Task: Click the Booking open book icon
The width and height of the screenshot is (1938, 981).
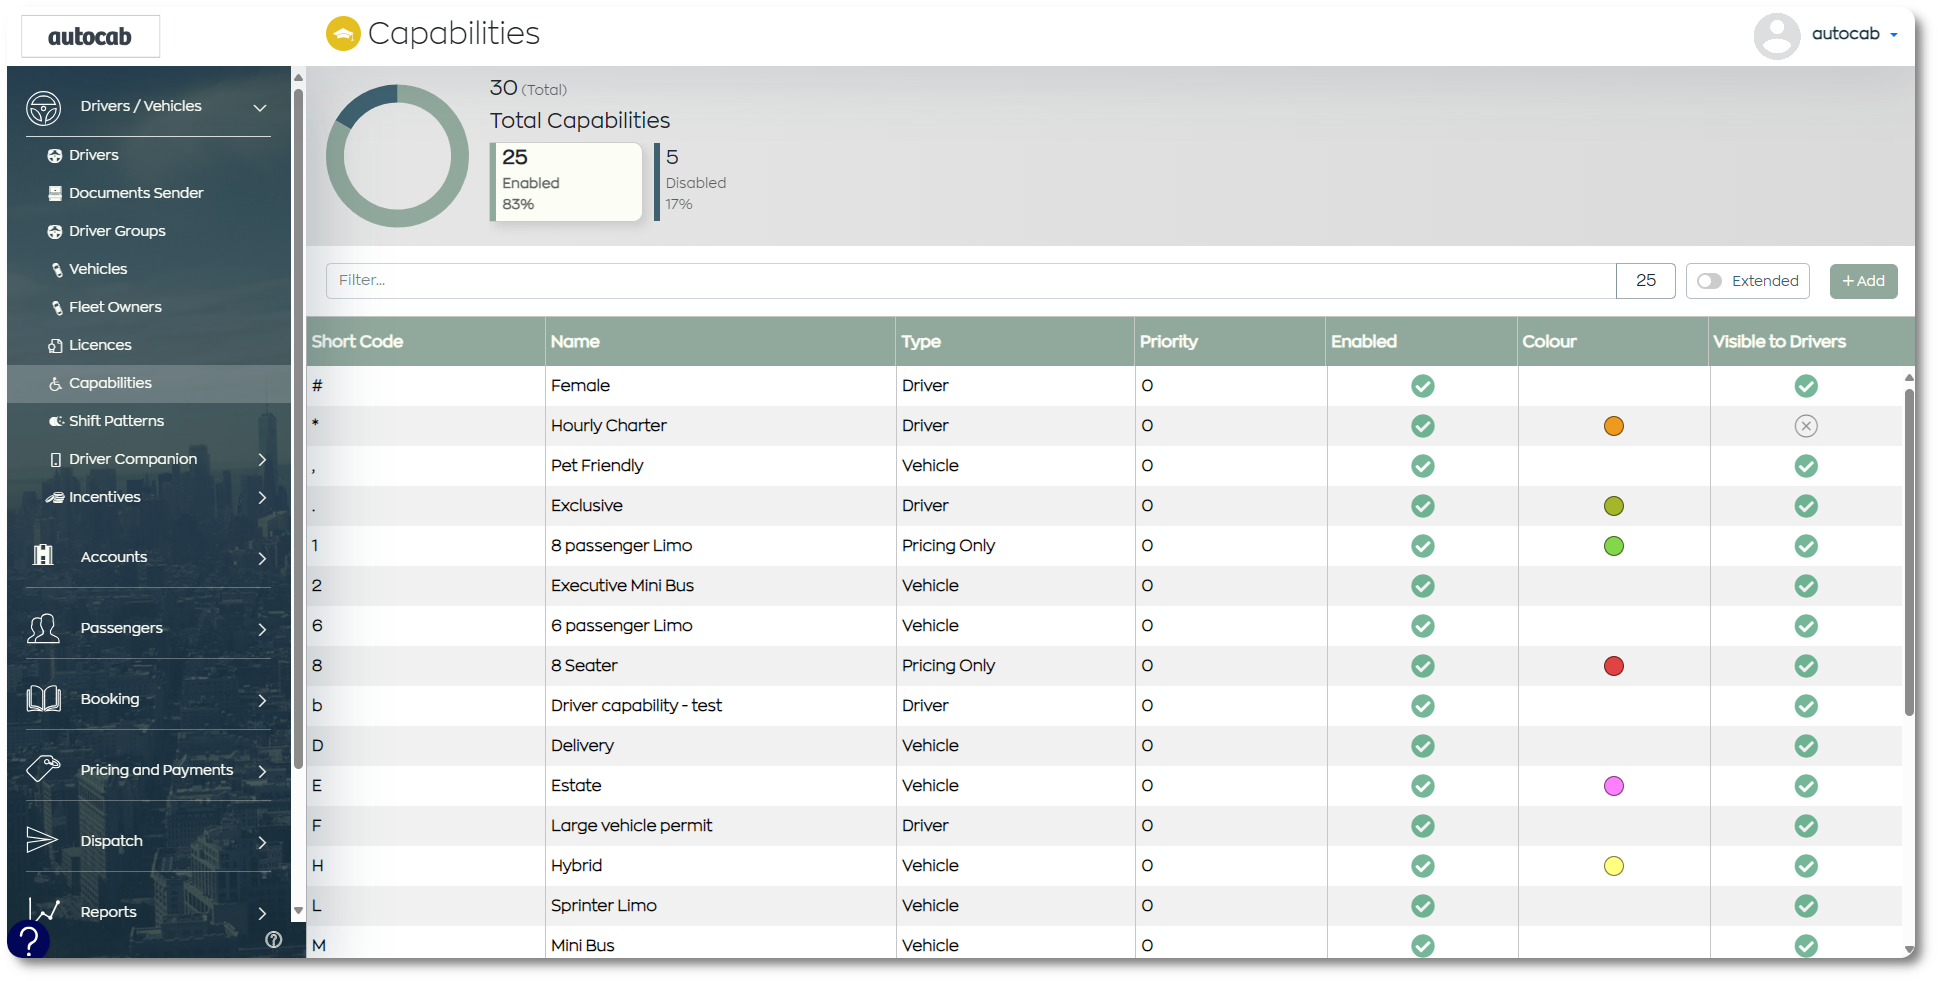Action: click(43, 699)
